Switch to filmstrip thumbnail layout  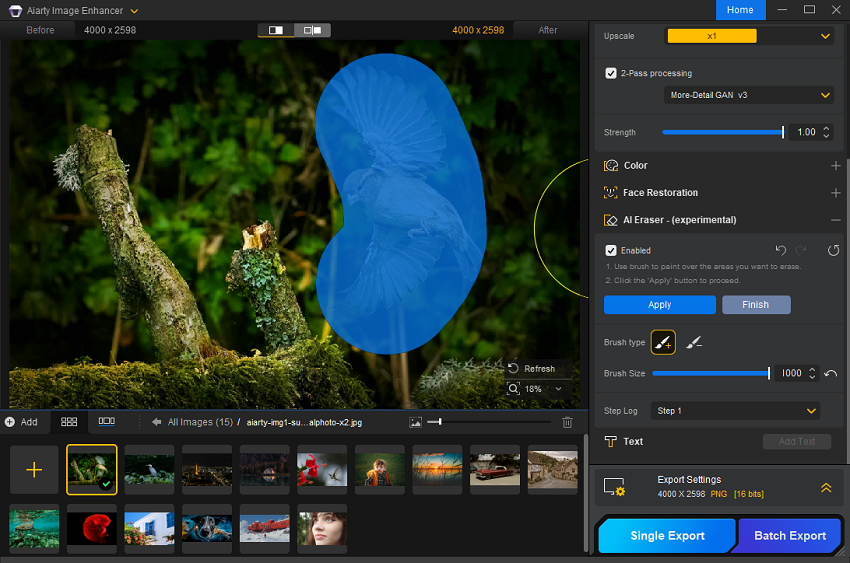point(106,421)
